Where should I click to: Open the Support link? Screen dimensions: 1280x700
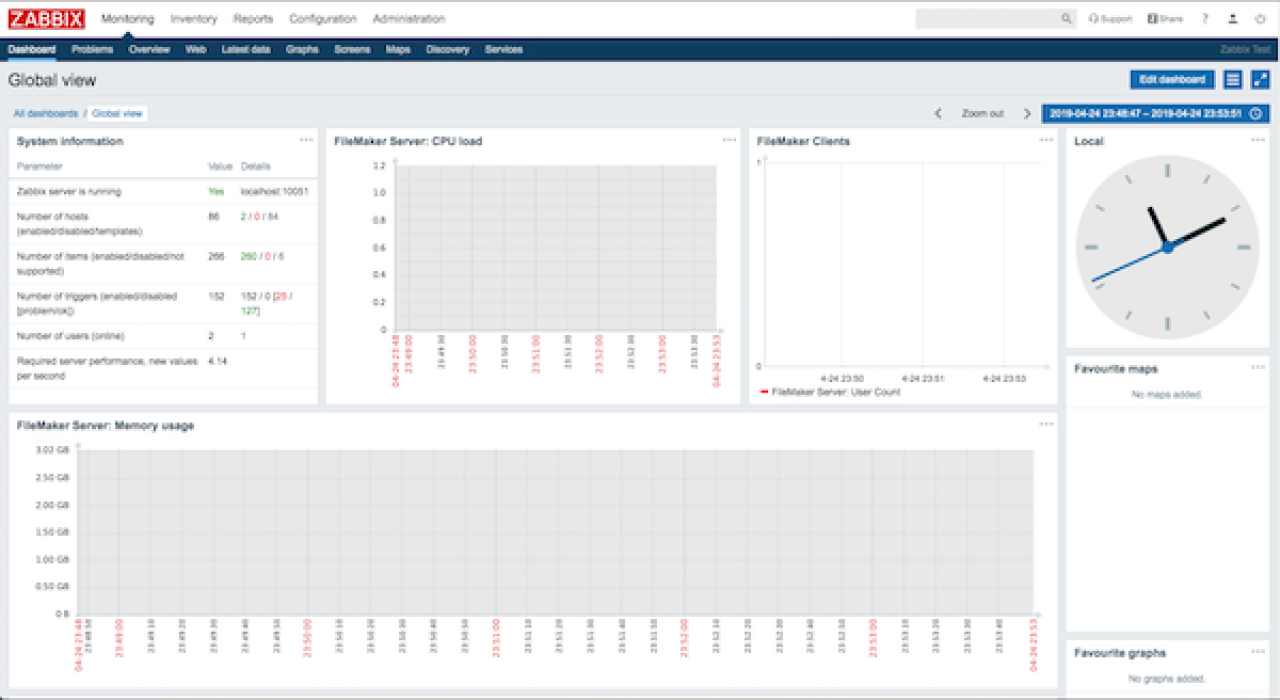coord(1110,19)
